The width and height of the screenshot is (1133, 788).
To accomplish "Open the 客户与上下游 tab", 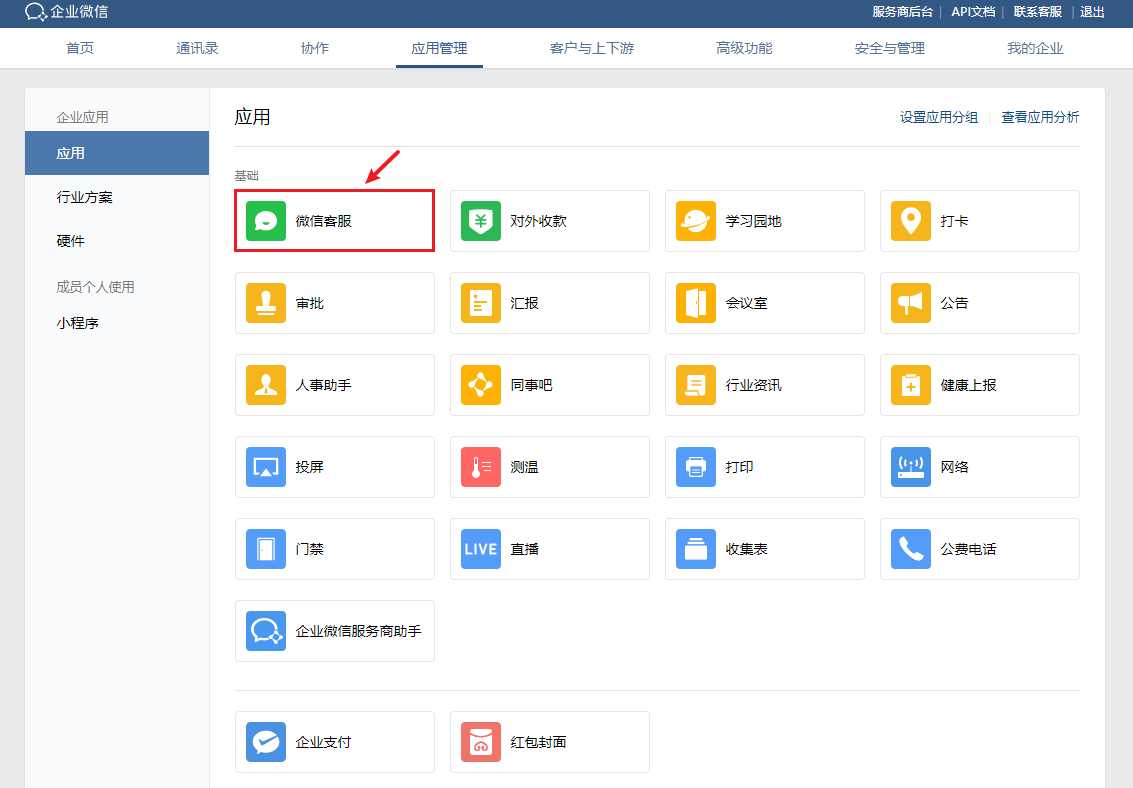I will (592, 48).
